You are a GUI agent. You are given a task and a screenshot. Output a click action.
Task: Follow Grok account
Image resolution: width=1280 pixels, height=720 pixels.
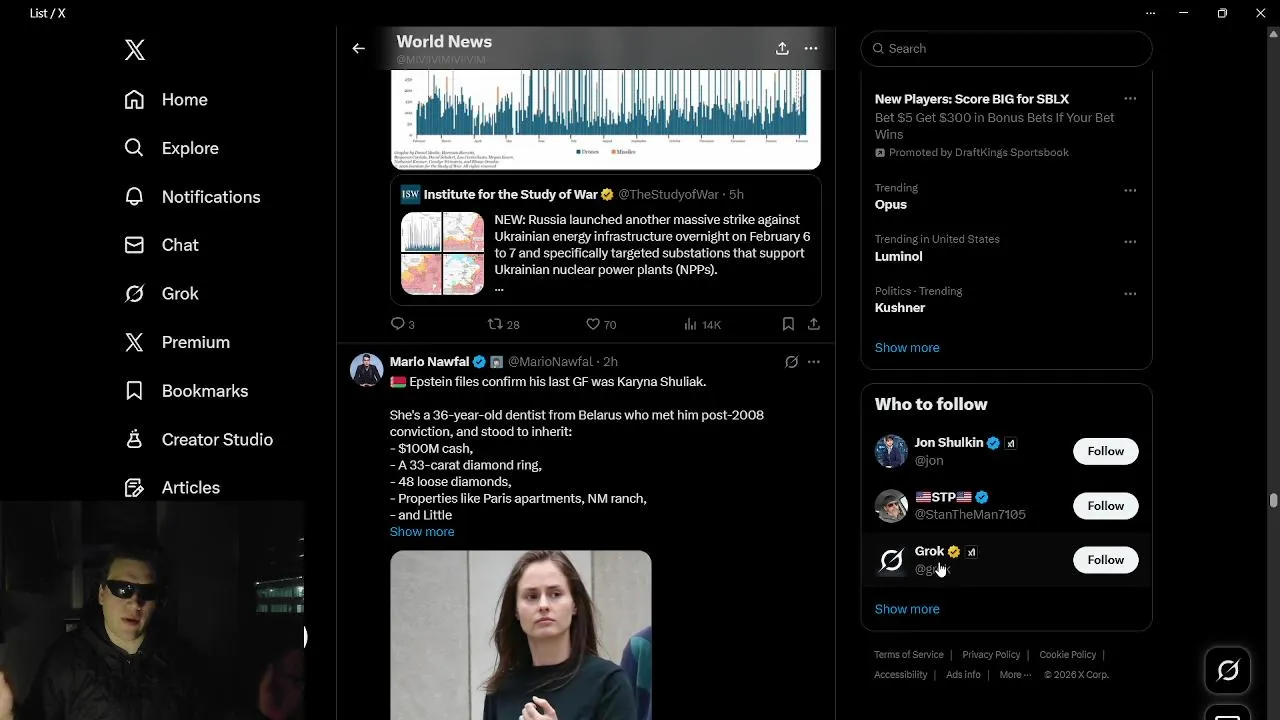click(1105, 560)
